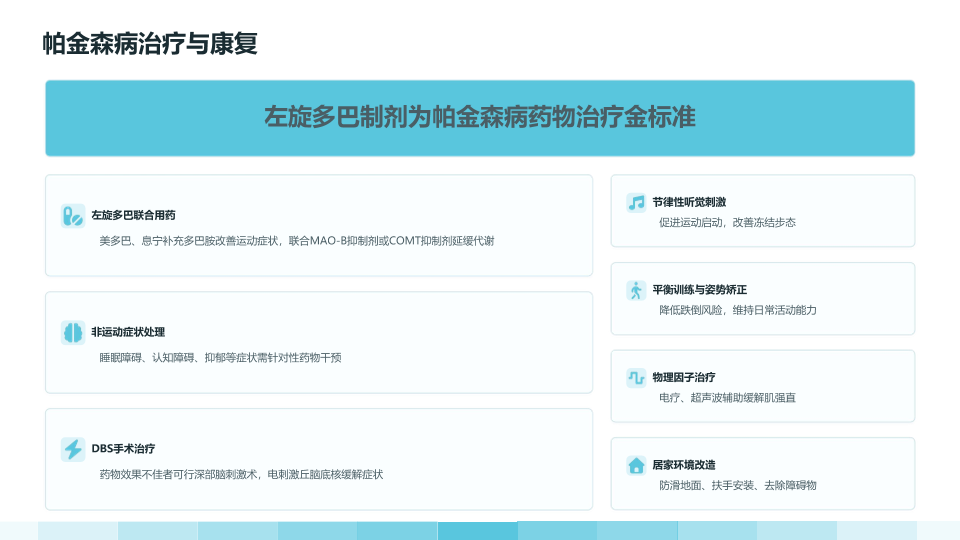
Task: Click the darkest teal block in bottom color strip
Action: click(478, 531)
